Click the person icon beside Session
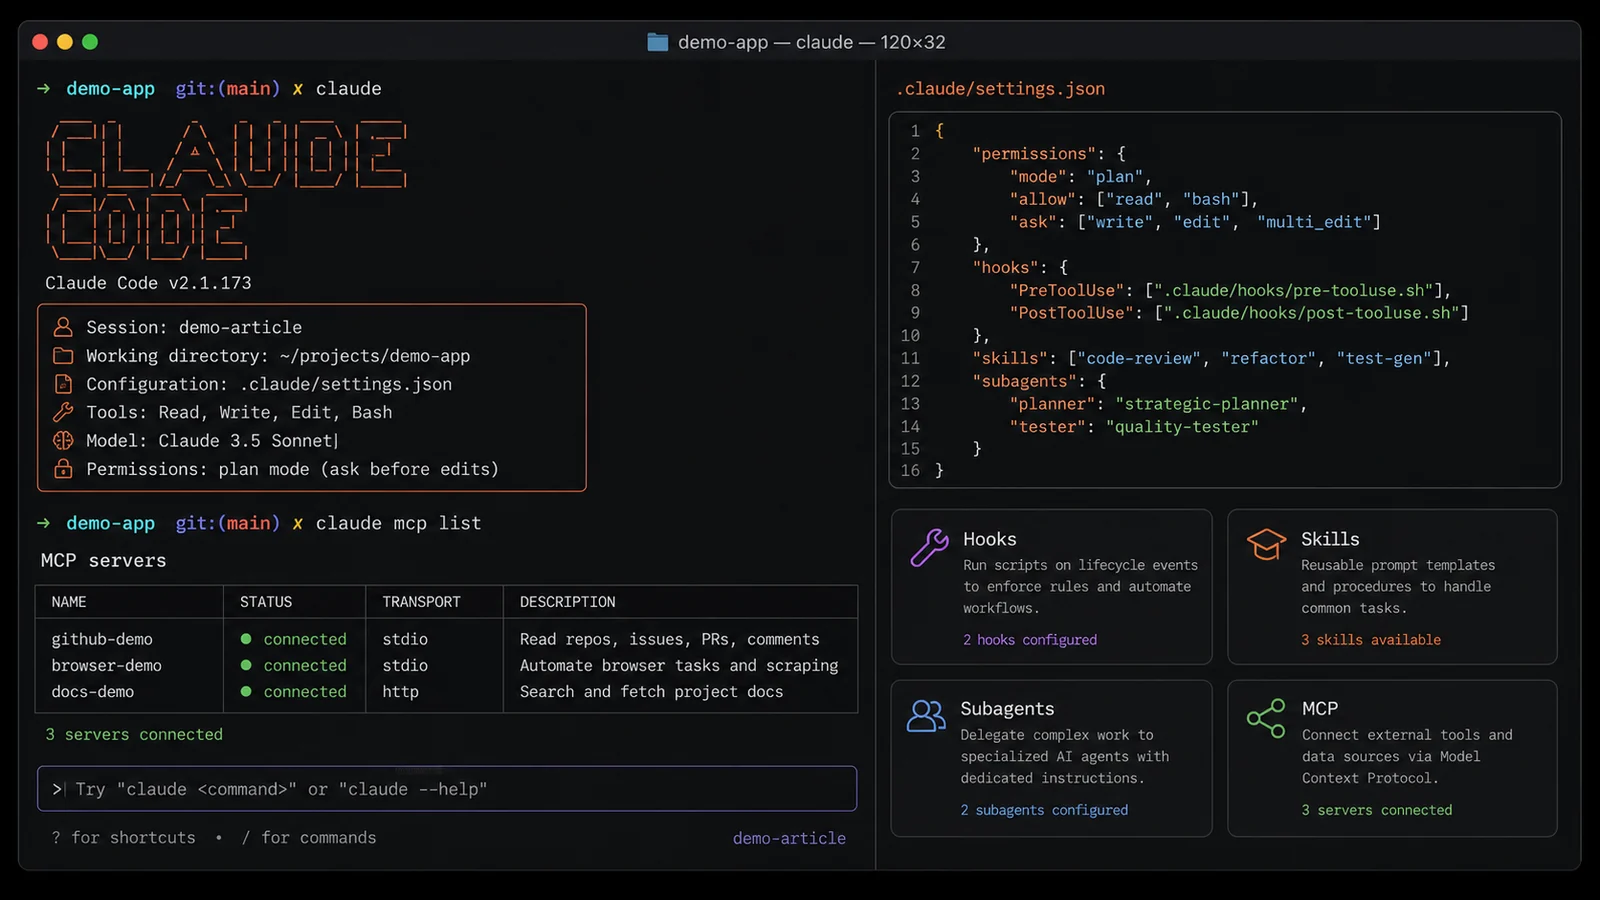The height and width of the screenshot is (900, 1600). pyautogui.click(x=63, y=327)
